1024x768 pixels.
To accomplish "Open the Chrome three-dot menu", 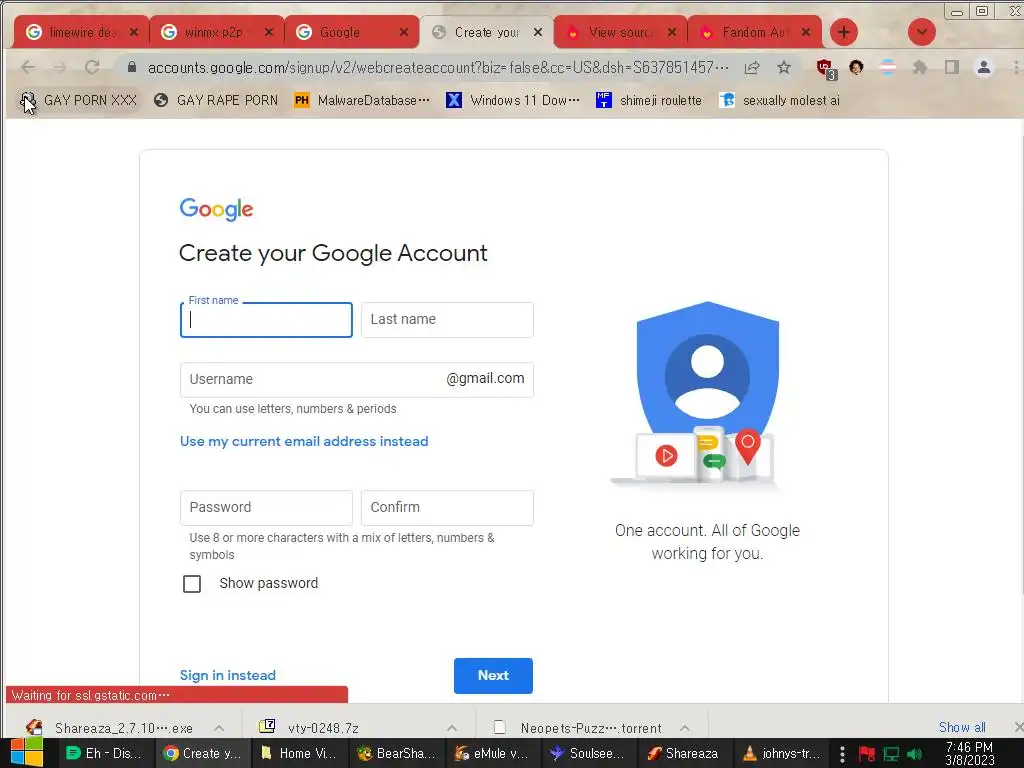I will [x=1016, y=67].
